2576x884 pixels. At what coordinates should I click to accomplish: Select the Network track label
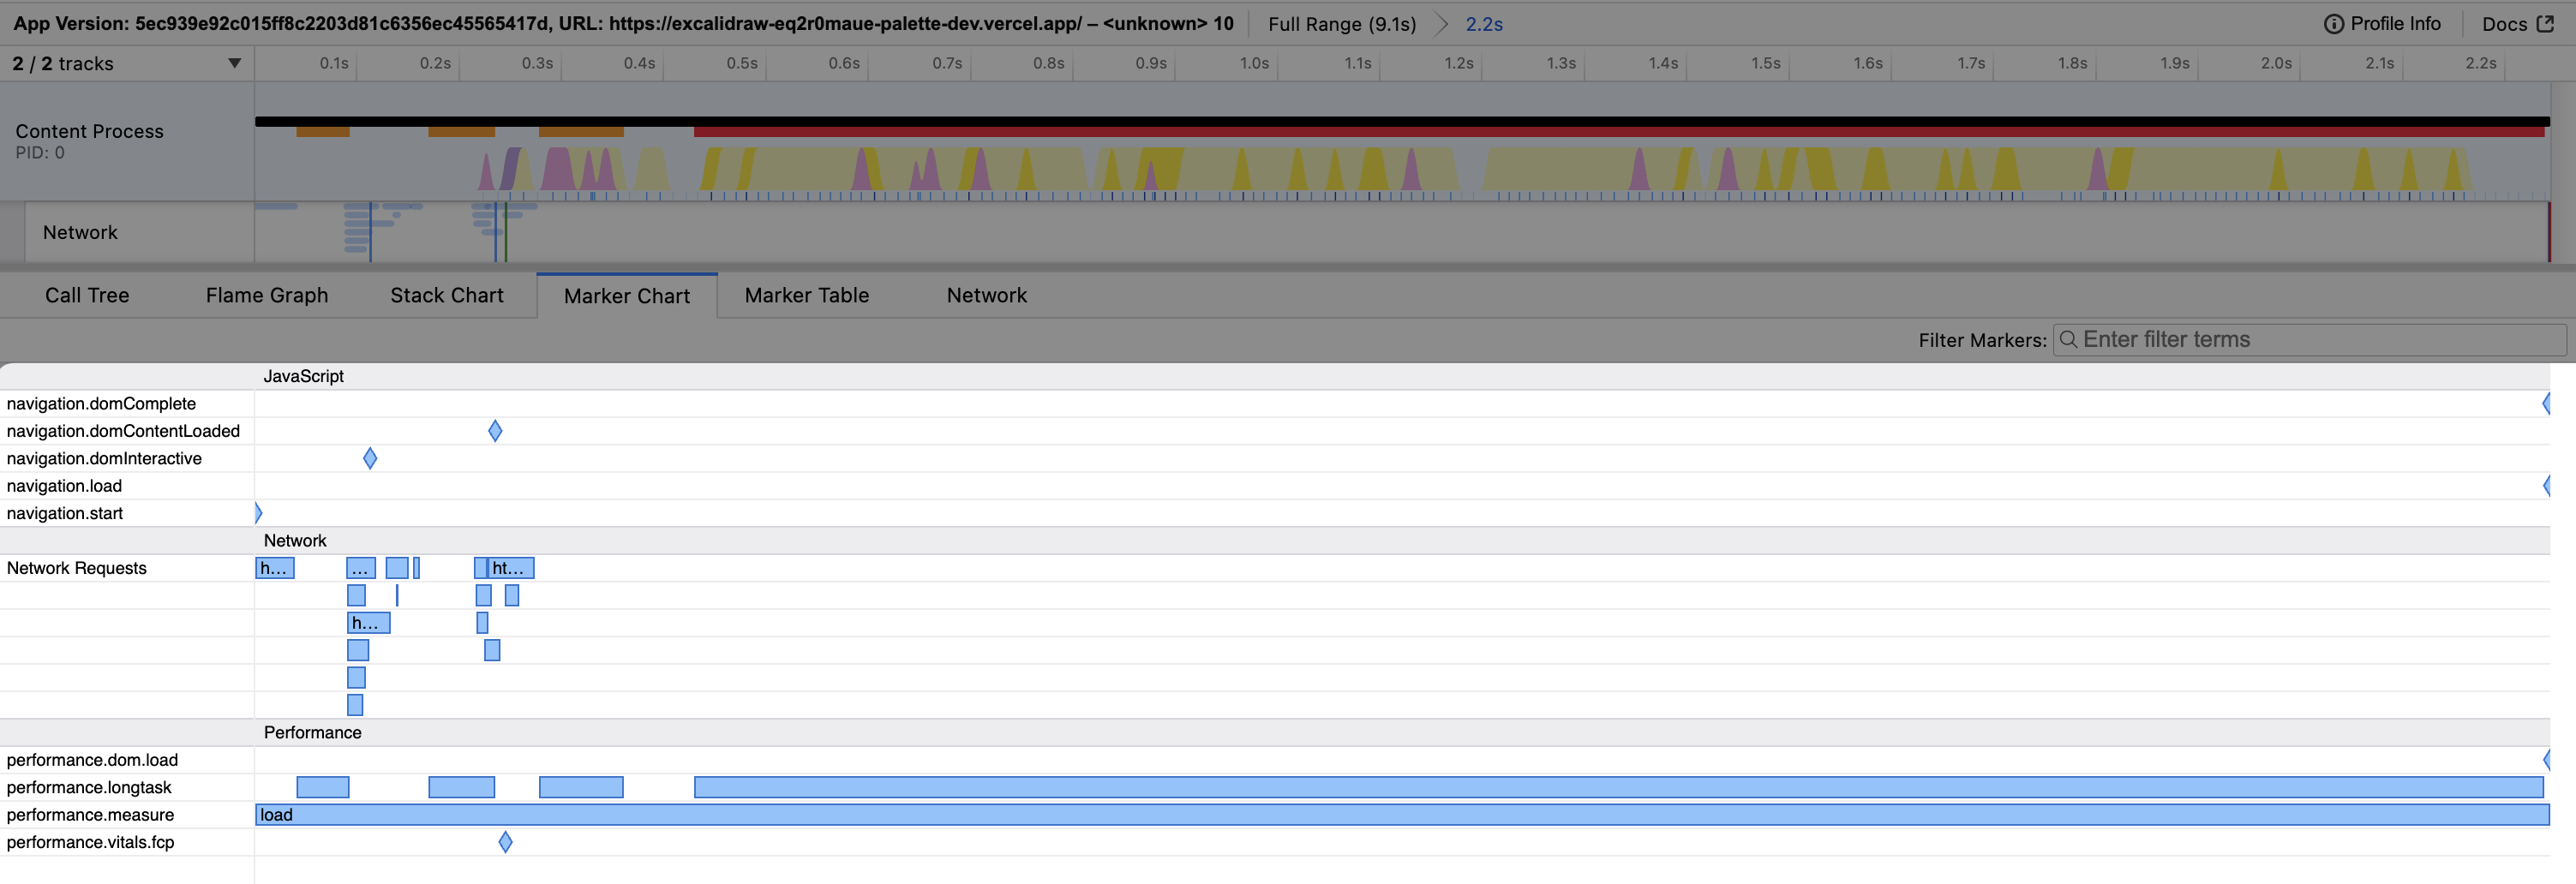point(80,232)
